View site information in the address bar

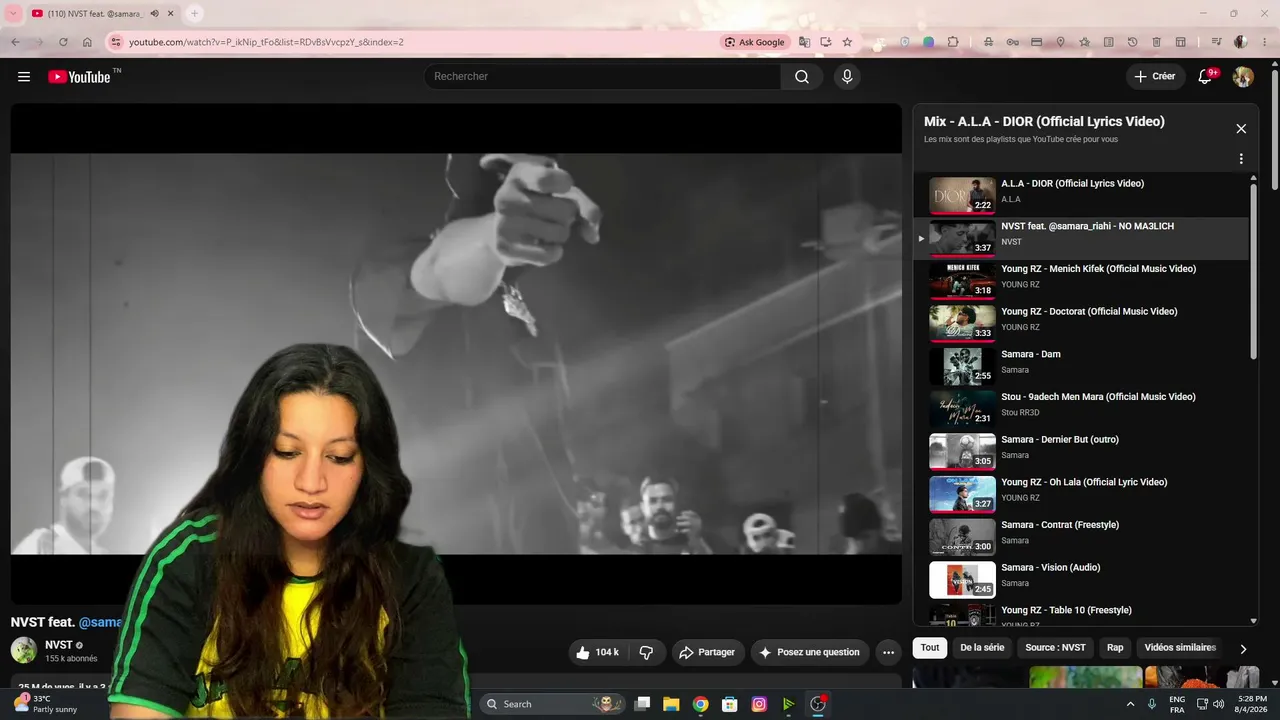click(115, 42)
